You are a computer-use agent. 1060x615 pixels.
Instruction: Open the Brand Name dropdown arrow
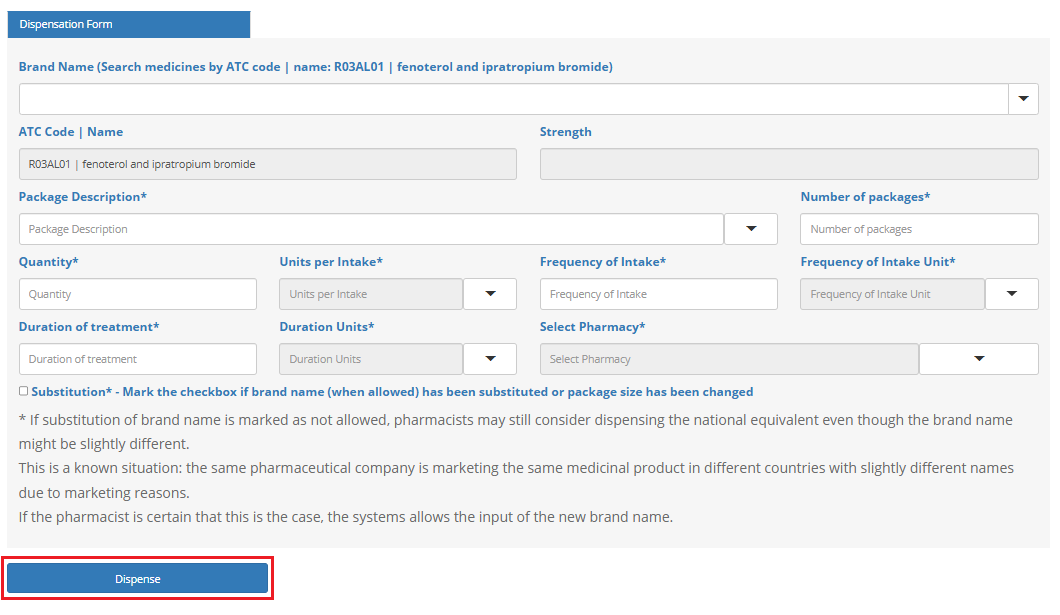(x=1023, y=99)
